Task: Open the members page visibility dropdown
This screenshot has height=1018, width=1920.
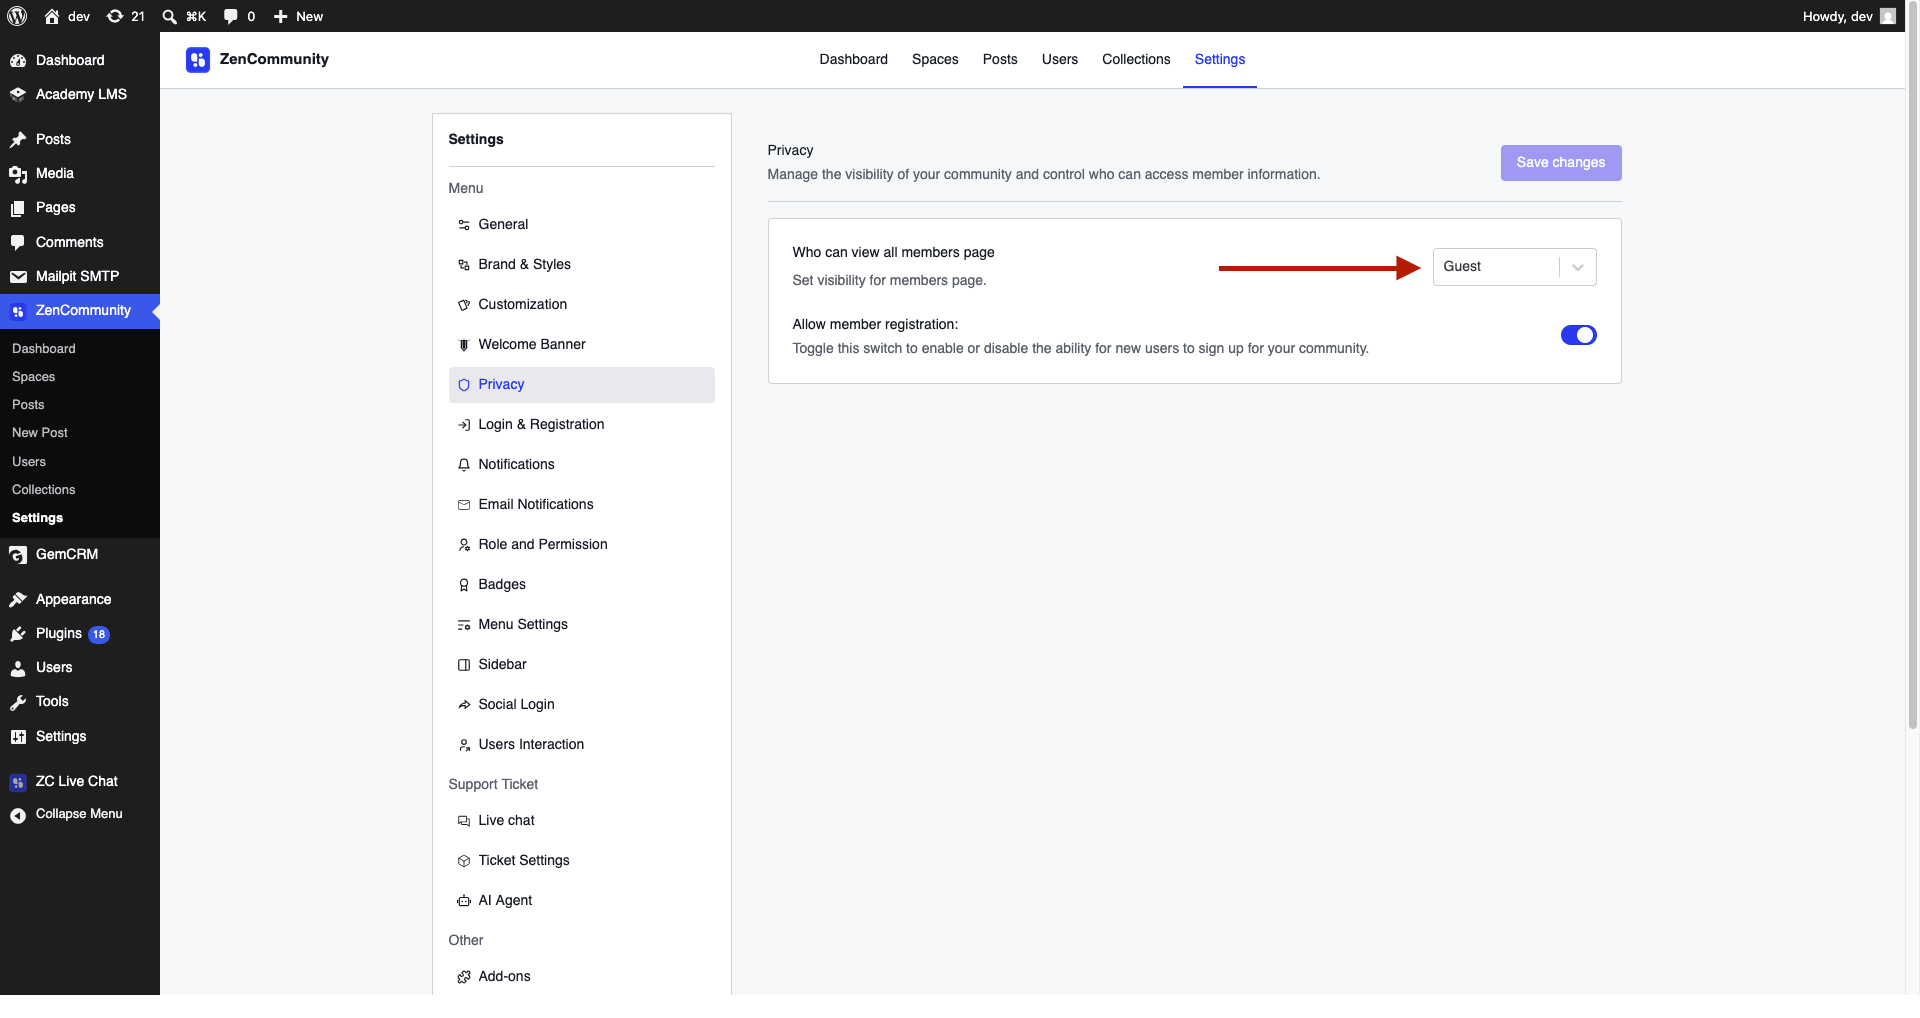Action: coord(1514,267)
